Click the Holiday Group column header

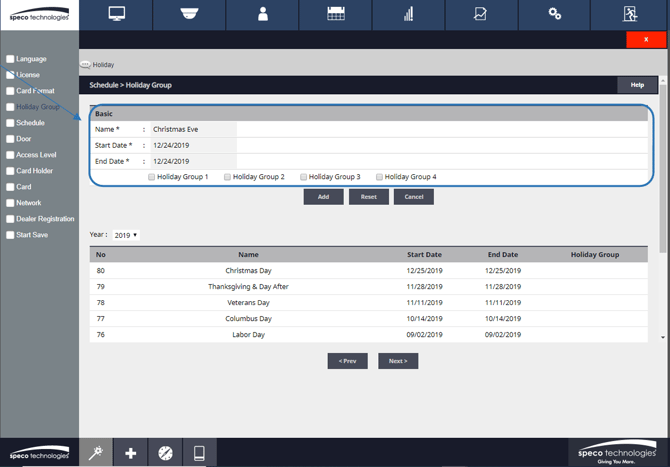coord(595,255)
